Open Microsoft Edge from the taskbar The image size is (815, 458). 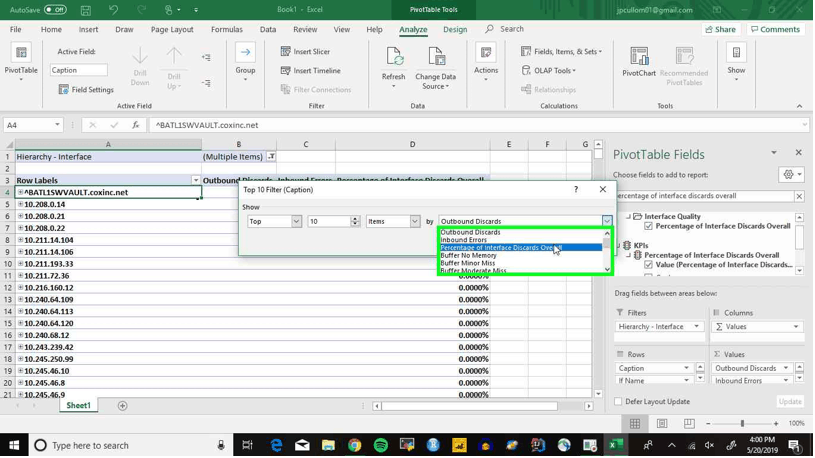tap(276, 445)
